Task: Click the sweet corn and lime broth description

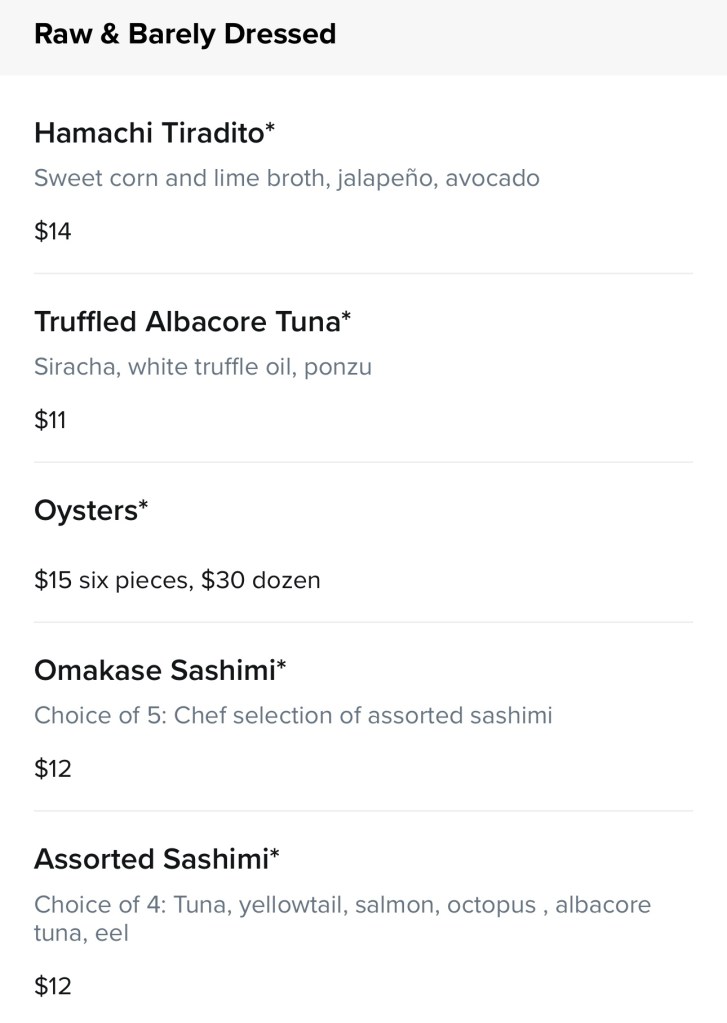Action: 287,179
